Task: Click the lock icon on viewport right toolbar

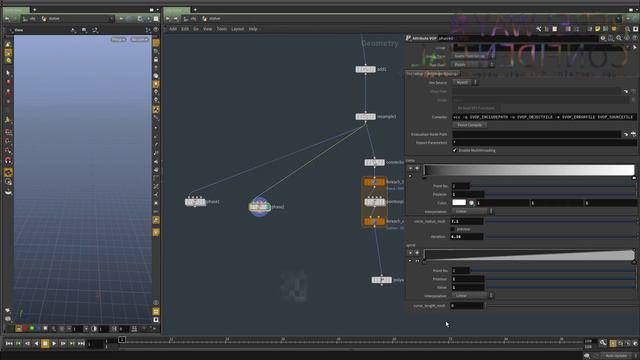Action: pos(156,60)
